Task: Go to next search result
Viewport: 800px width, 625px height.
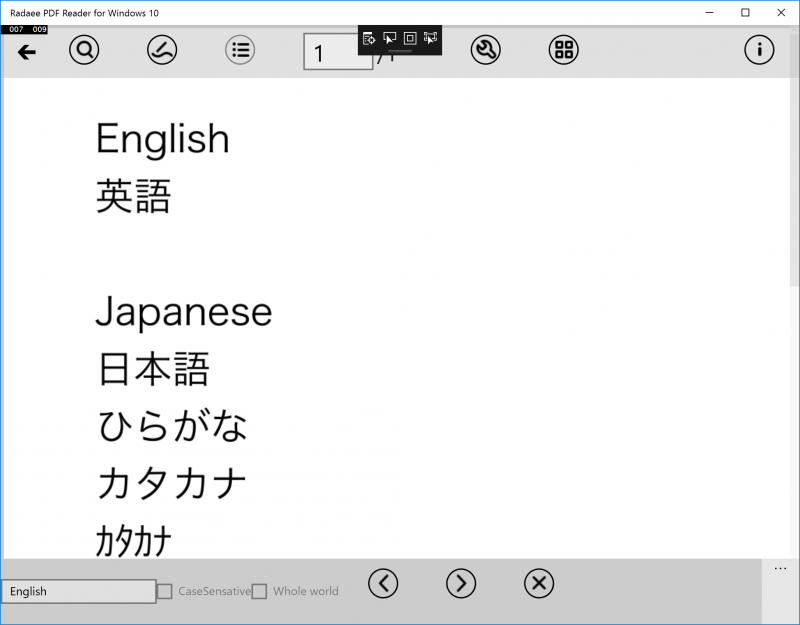Action: (461, 583)
